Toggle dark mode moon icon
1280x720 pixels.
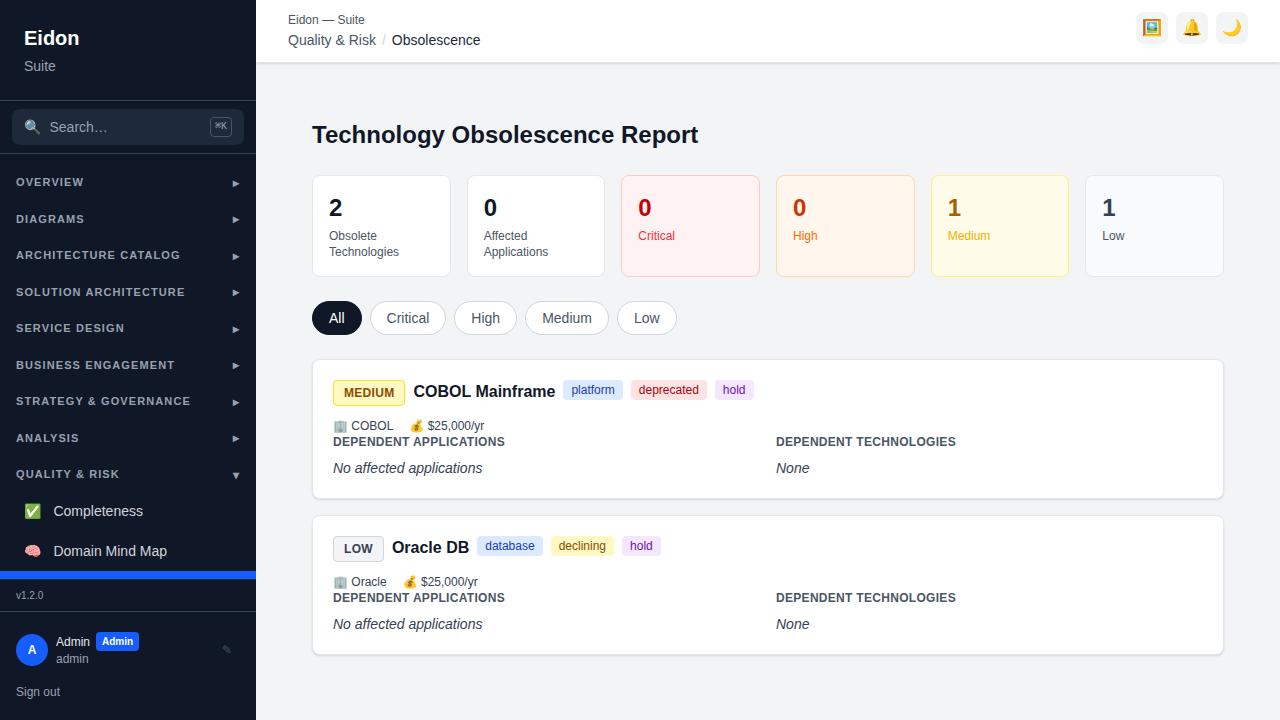click(x=1232, y=28)
